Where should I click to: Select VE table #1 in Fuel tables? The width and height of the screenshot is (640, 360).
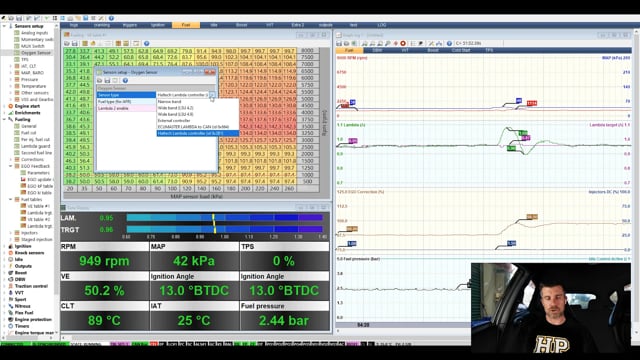[38, 206]
